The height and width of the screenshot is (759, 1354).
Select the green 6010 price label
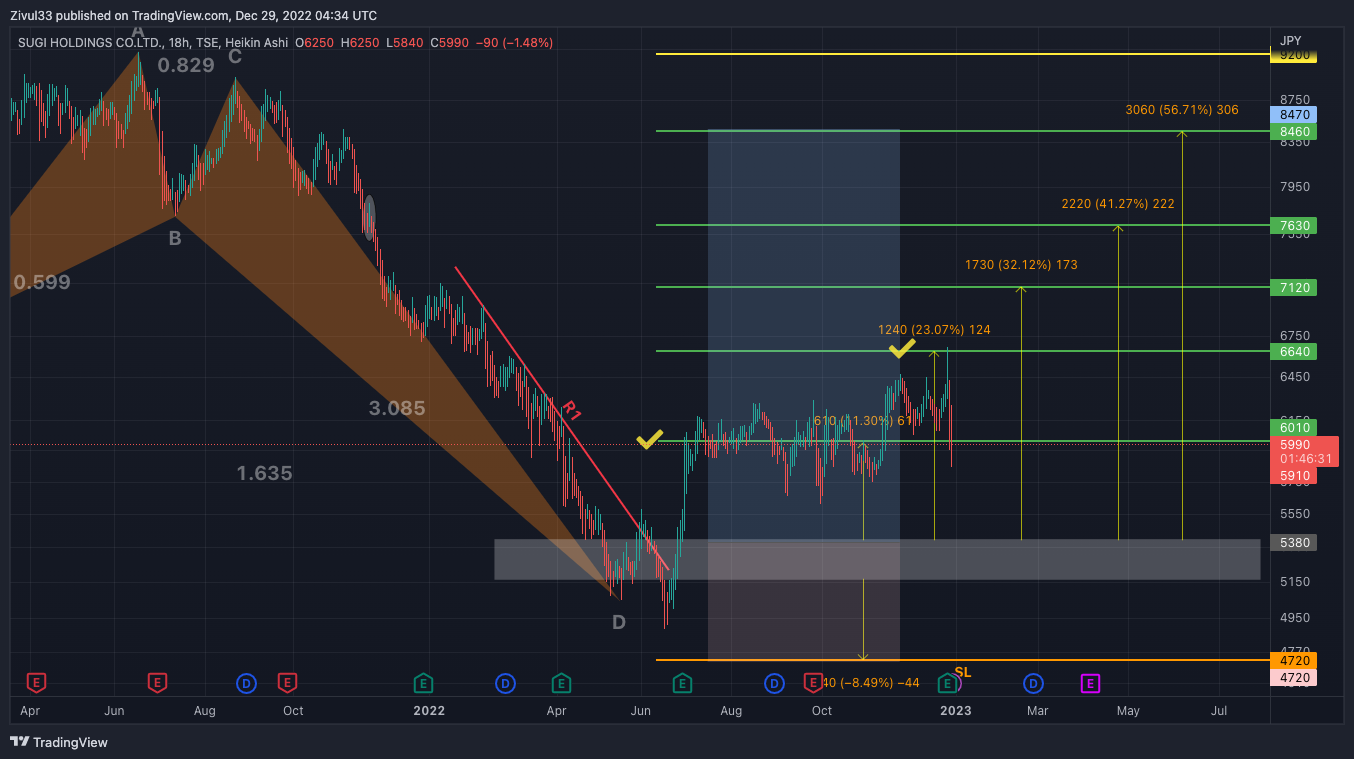[1294, 427]
